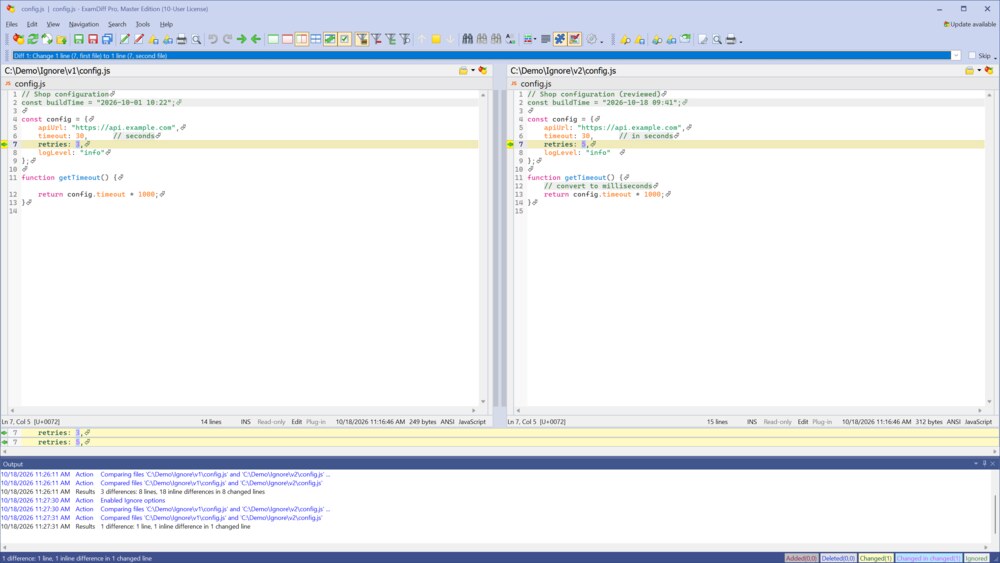
Task: Toggle the check-mark view option button
Action: 344,40
